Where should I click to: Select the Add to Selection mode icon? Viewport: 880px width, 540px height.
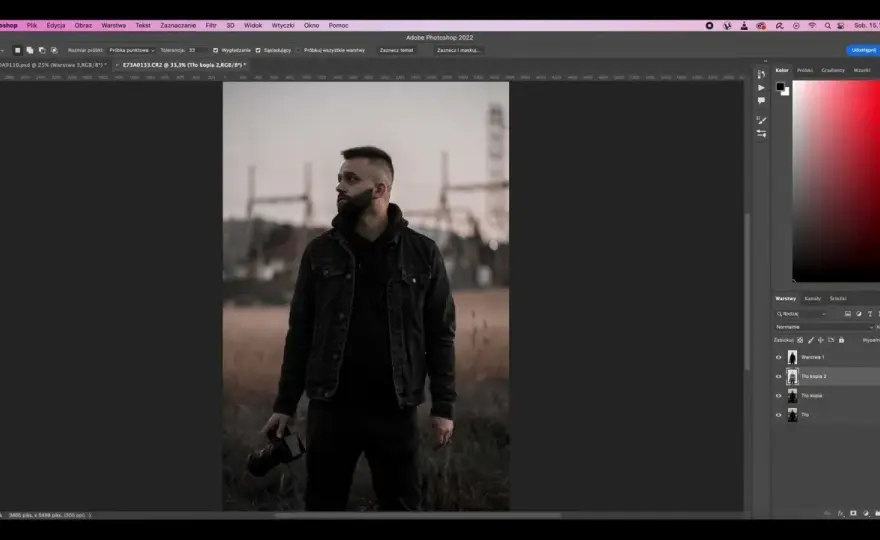pyautogui.click(x=30, y=50)
